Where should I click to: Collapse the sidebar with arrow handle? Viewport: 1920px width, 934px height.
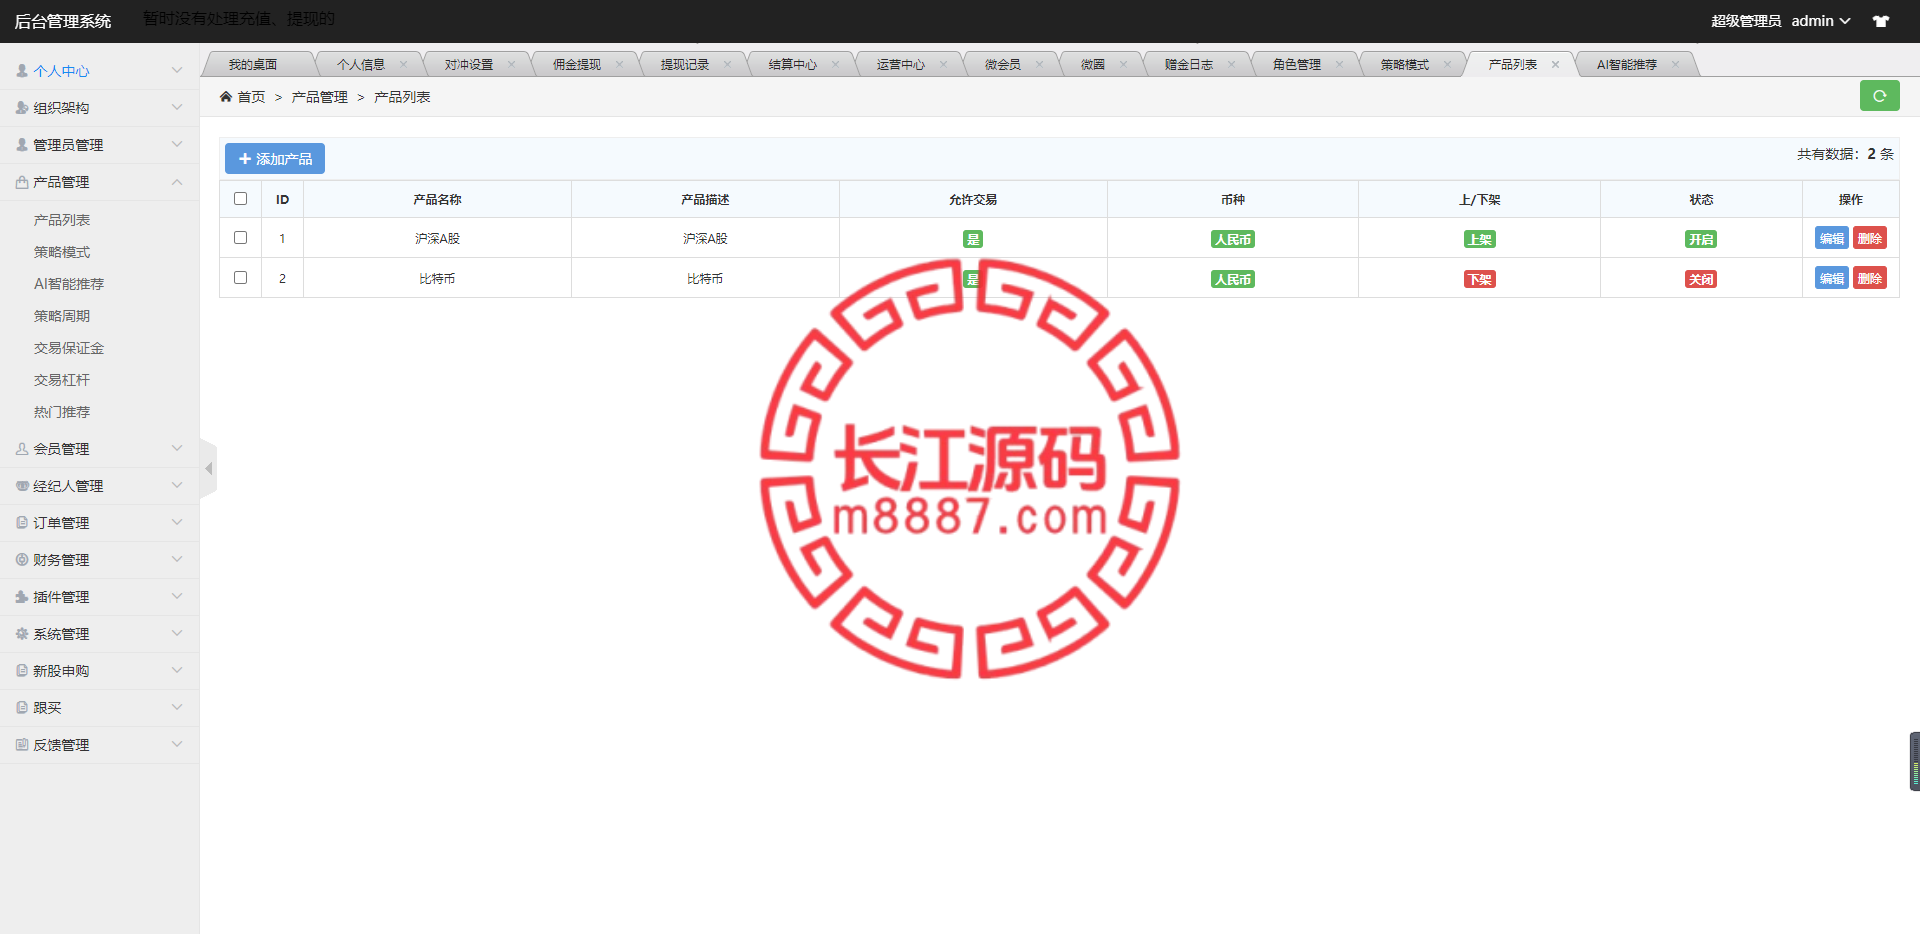tap(208, 468)
